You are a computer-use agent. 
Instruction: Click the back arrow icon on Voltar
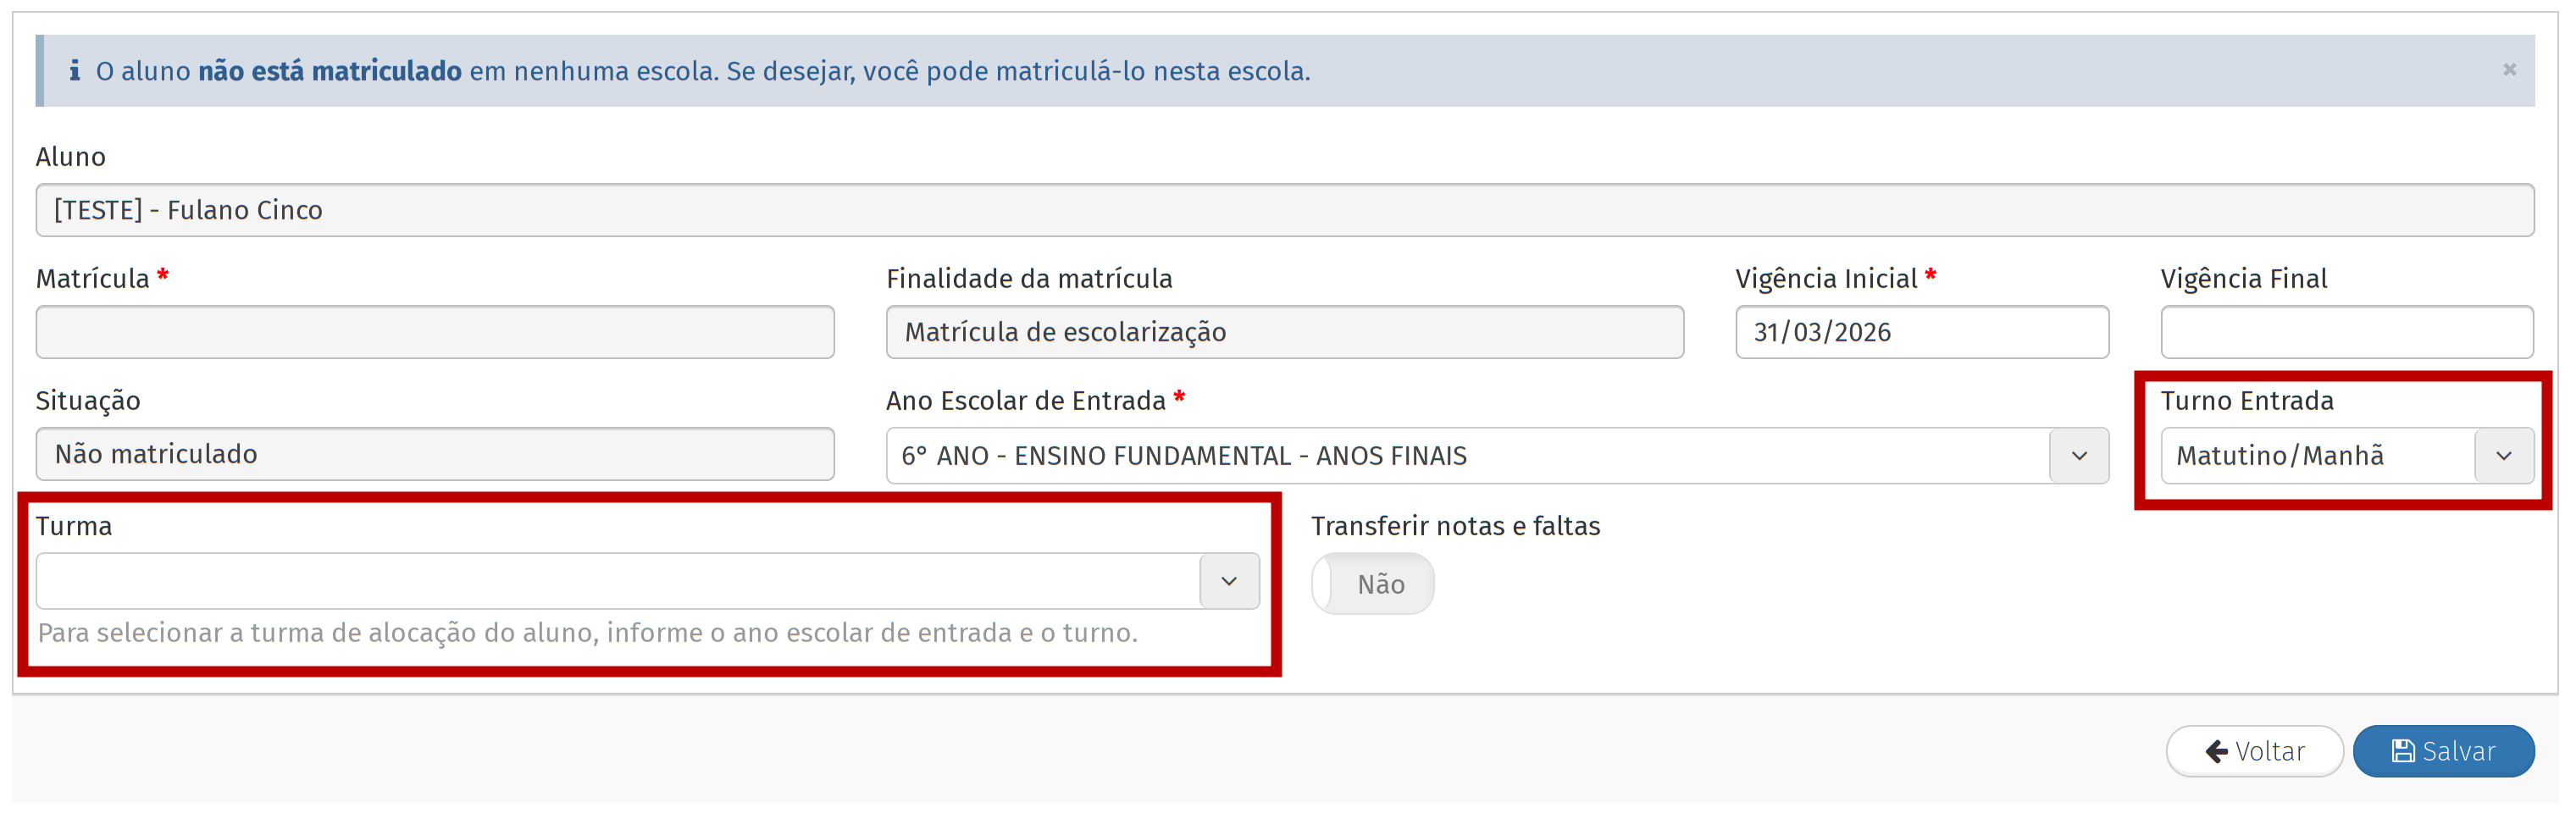[x=2216, y=751]
